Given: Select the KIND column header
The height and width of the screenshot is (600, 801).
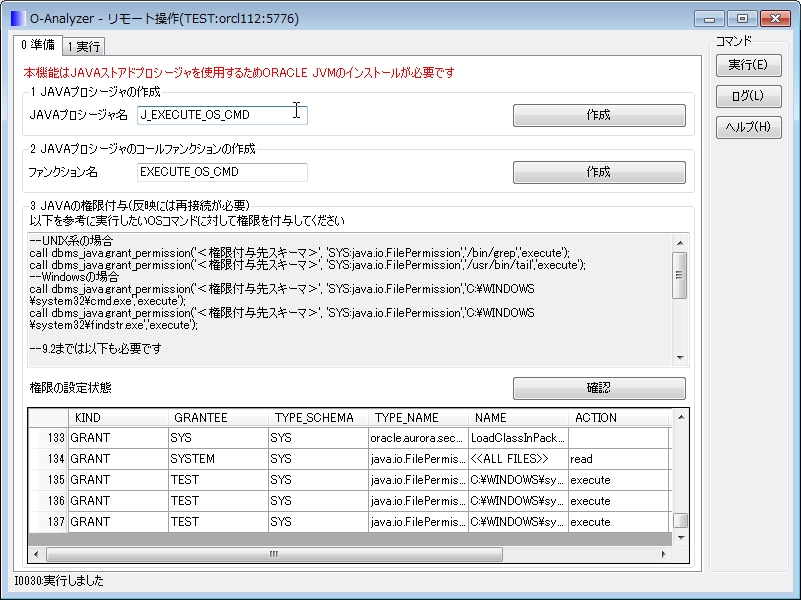Looking at the screenshot, I should coord(118,418).
